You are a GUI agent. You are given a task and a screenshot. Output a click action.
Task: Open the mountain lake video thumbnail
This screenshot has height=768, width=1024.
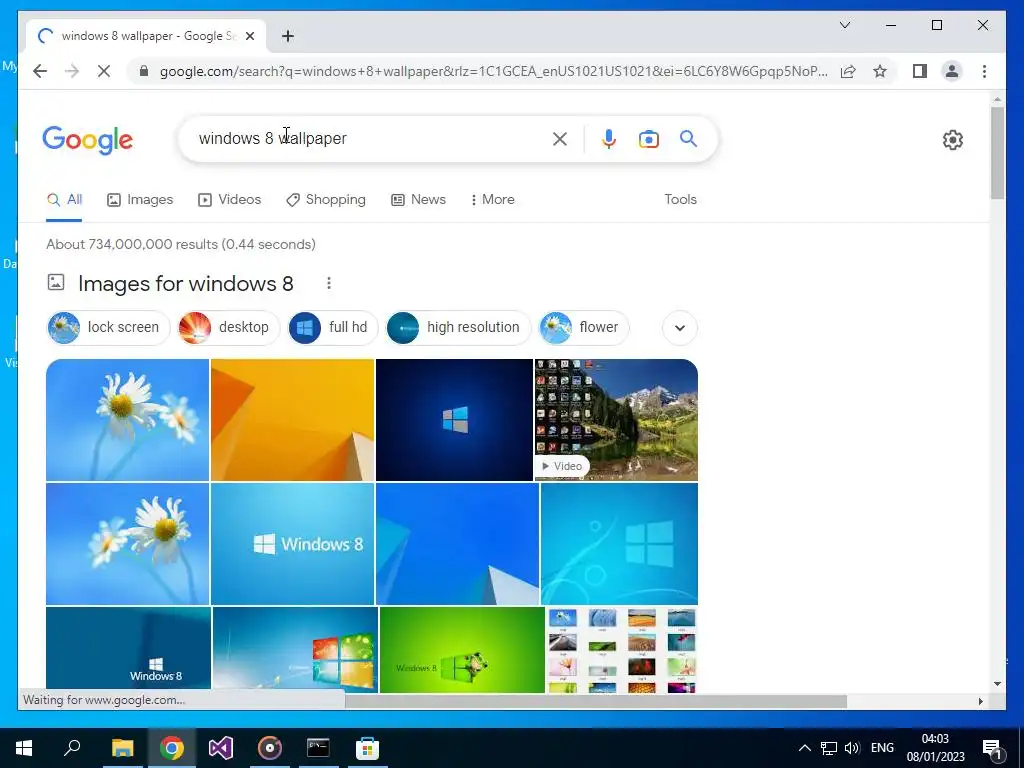tap(616, 420)
